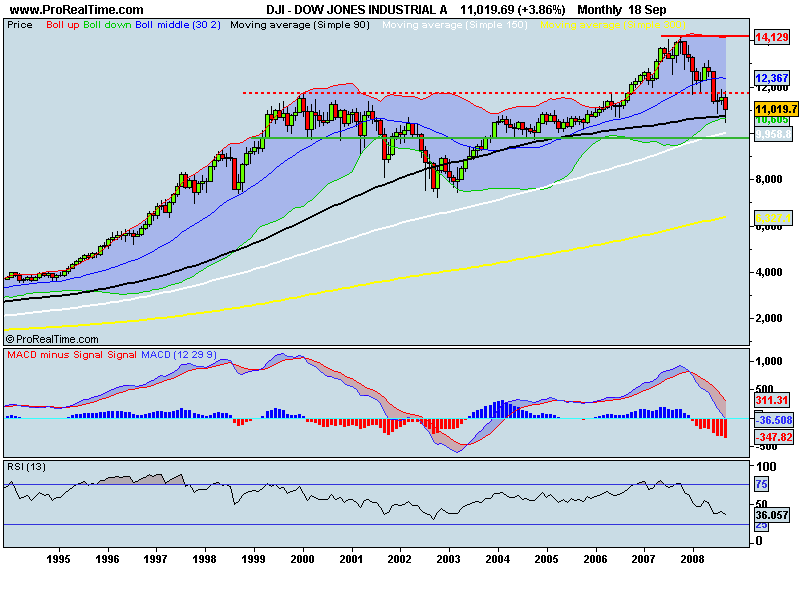800x600 pixels.
Task: Click the white 9,958.8 price tag
Action: point(773,134)
